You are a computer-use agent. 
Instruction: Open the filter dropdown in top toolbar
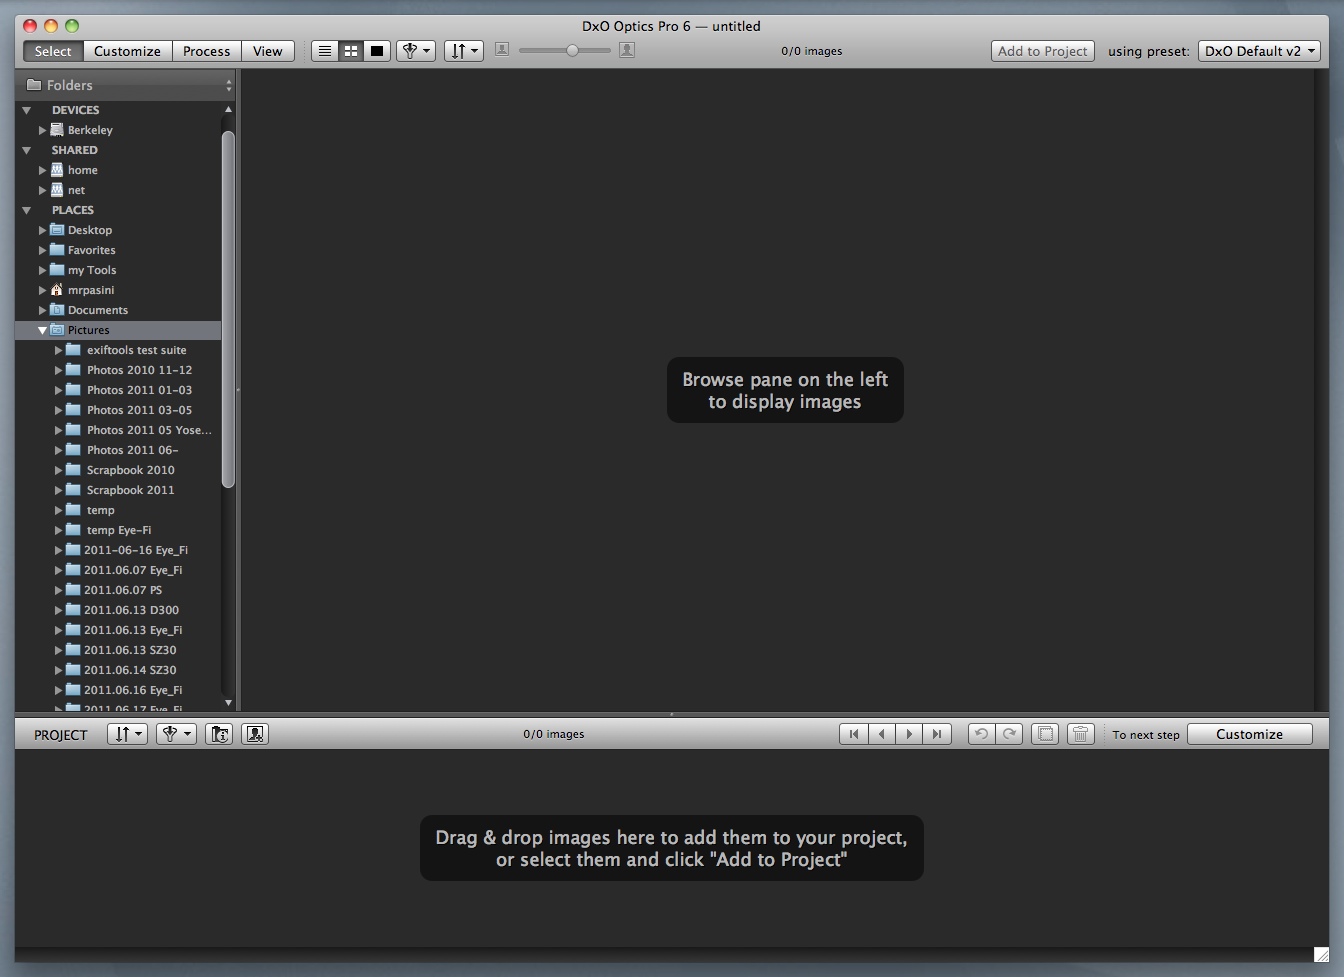point(415,51)
